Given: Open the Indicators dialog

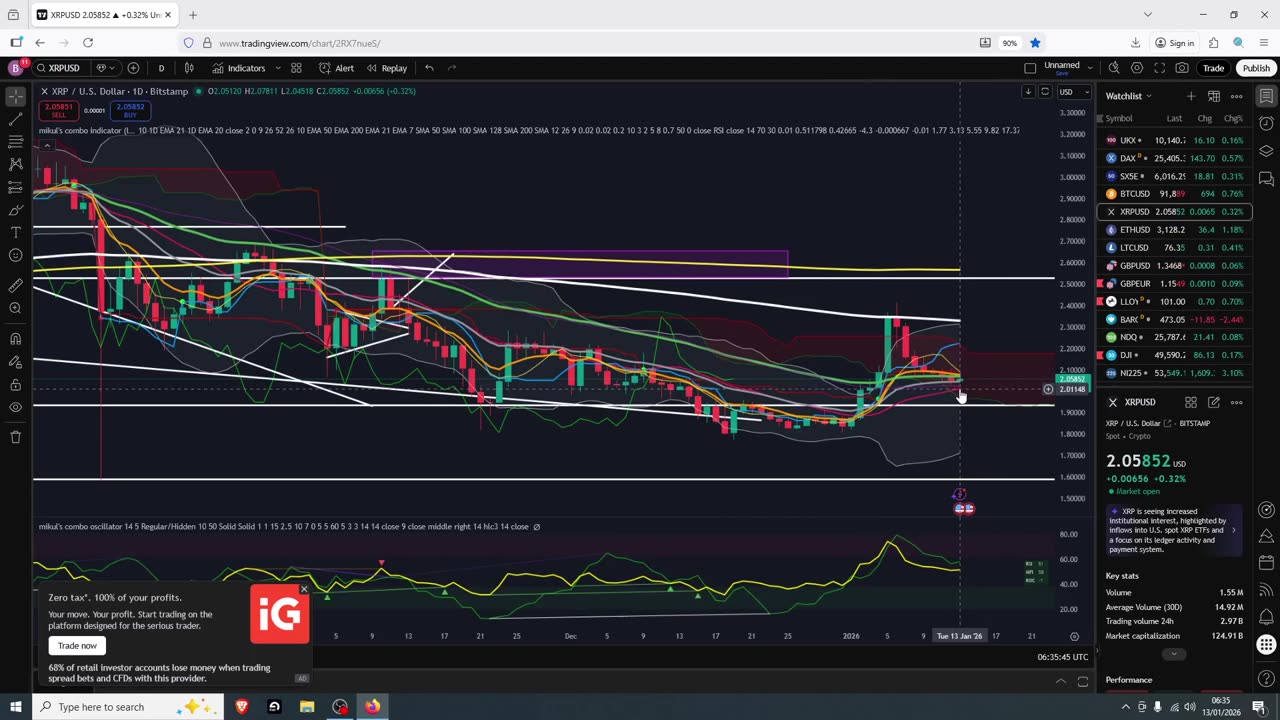Looking at the screenshot, I should pos(238,68).
